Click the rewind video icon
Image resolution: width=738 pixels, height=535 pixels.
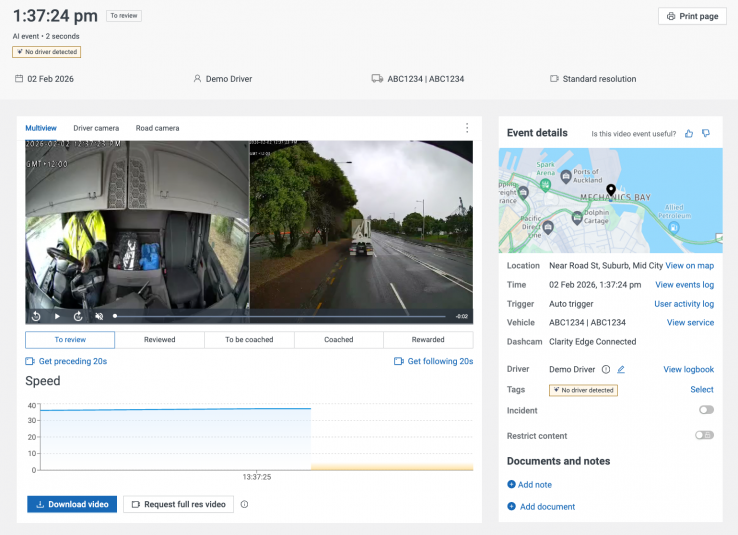(36, 316)
